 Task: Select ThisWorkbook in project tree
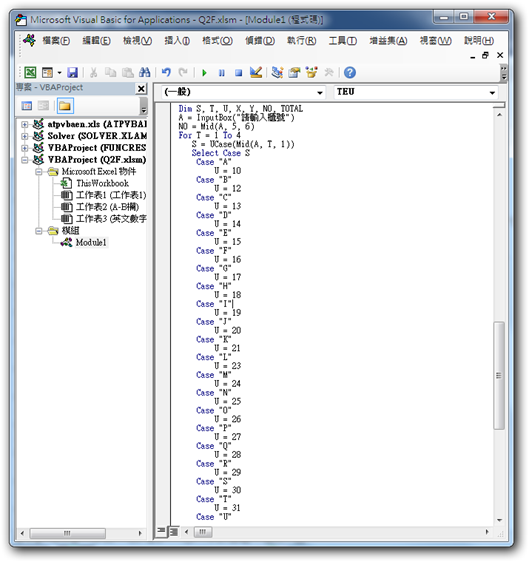tap(102, 184)
